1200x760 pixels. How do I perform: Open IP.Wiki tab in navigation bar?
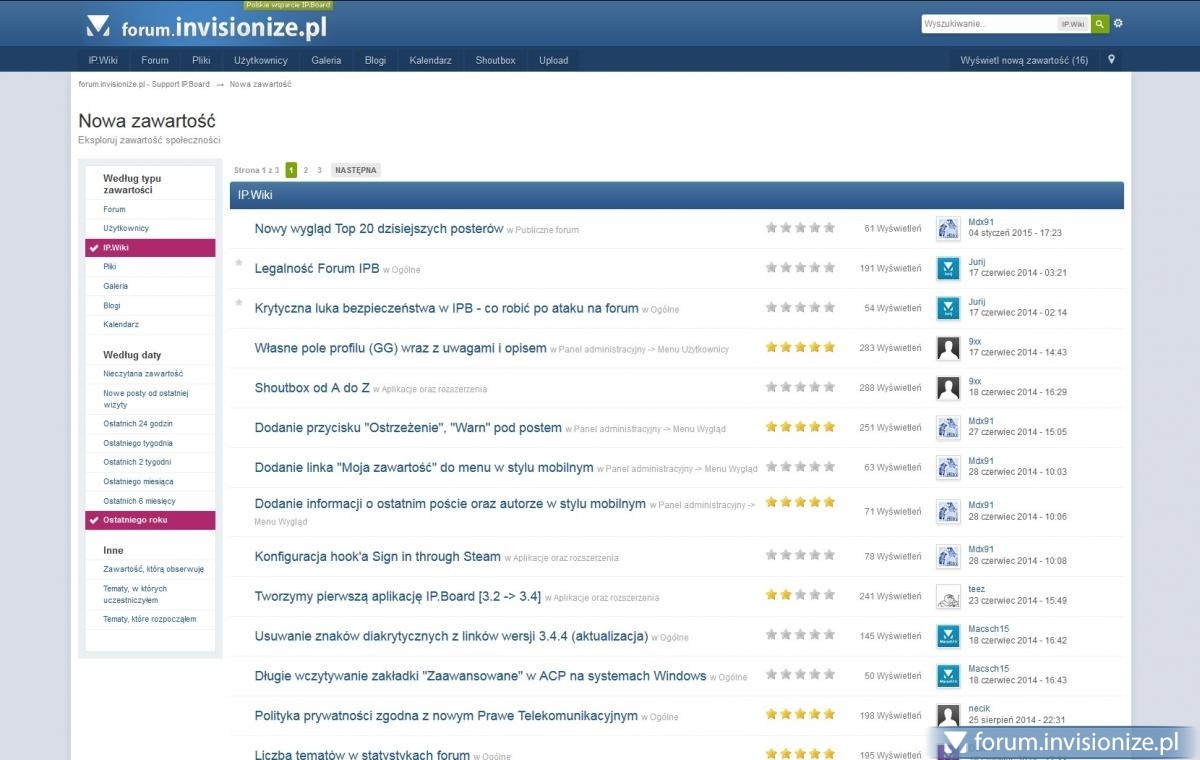(103, 60)
